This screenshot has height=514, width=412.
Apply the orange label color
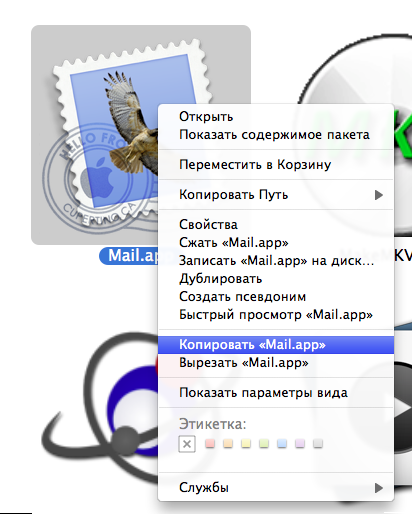click(x=228, y=443)
